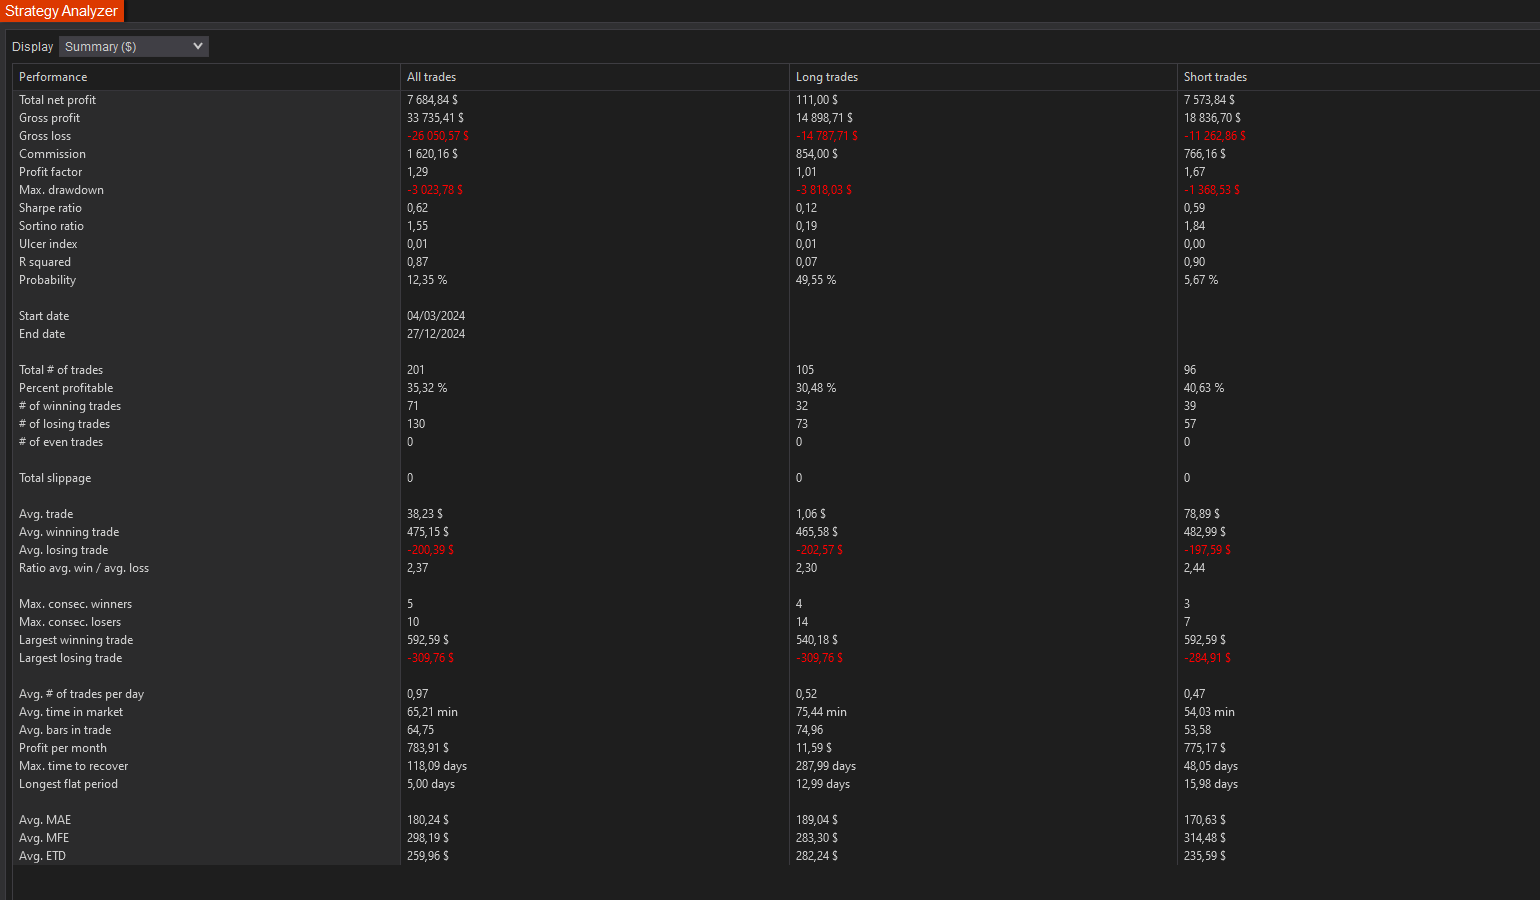This screenshot has height=900, width=1540.
Task: Select the Start date row label
Action: 44,316
